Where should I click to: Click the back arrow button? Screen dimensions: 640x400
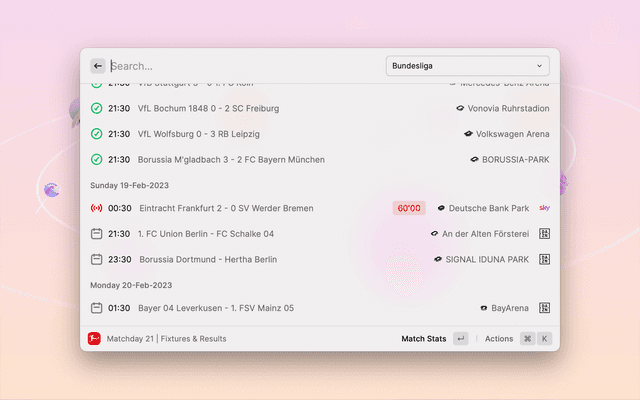pyautogui.click(x=98, y=66)
